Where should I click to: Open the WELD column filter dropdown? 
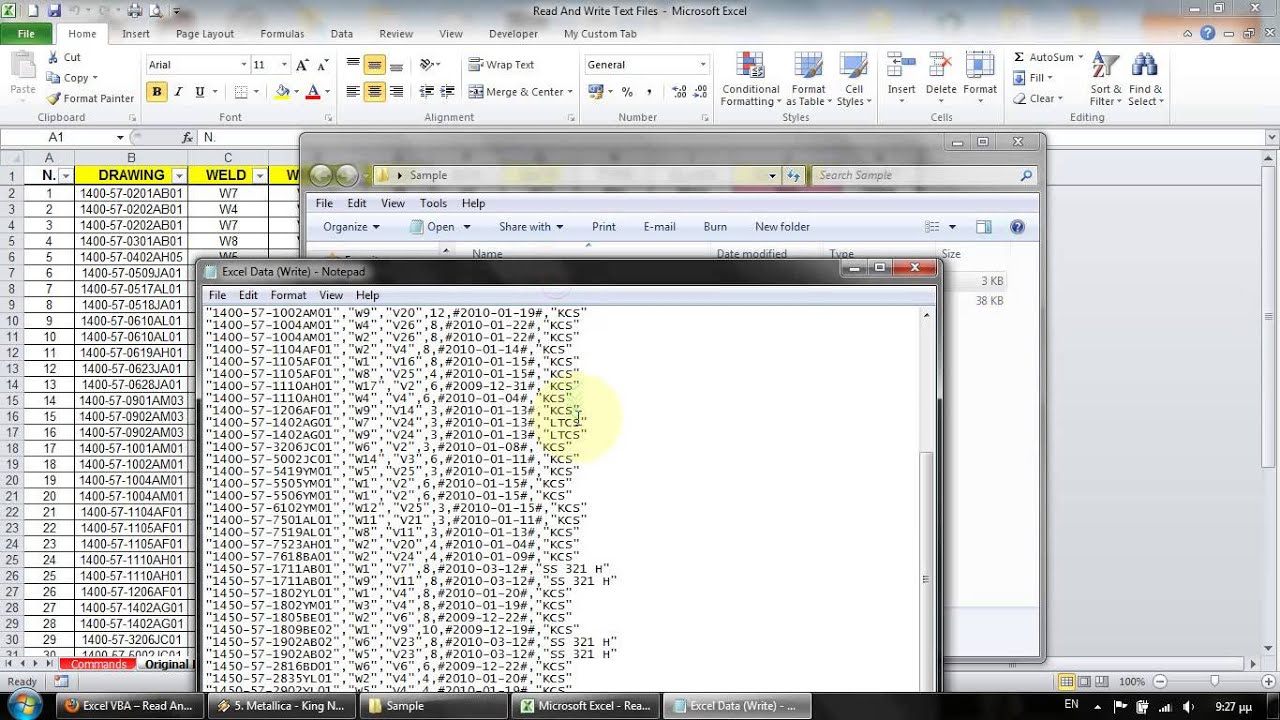[259, 175]
